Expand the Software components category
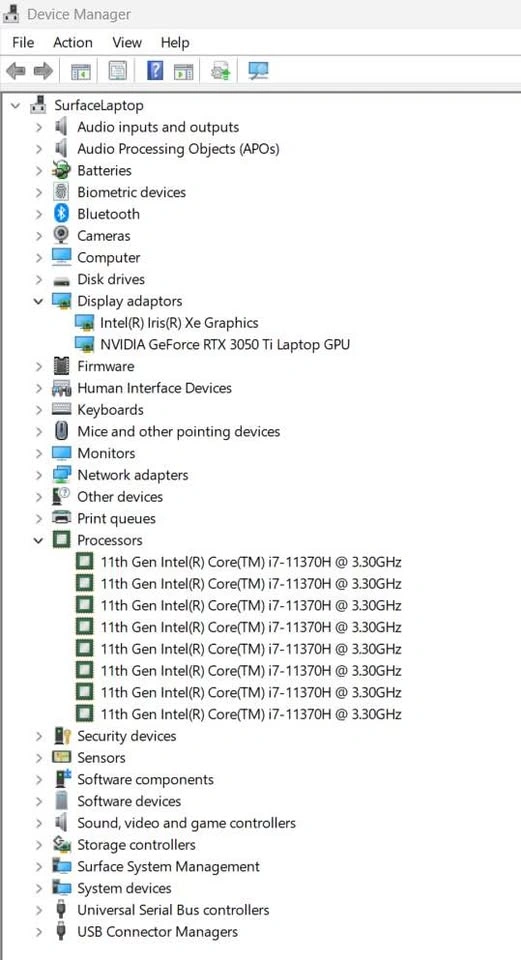Screen dimensions: 521x960 39,779
